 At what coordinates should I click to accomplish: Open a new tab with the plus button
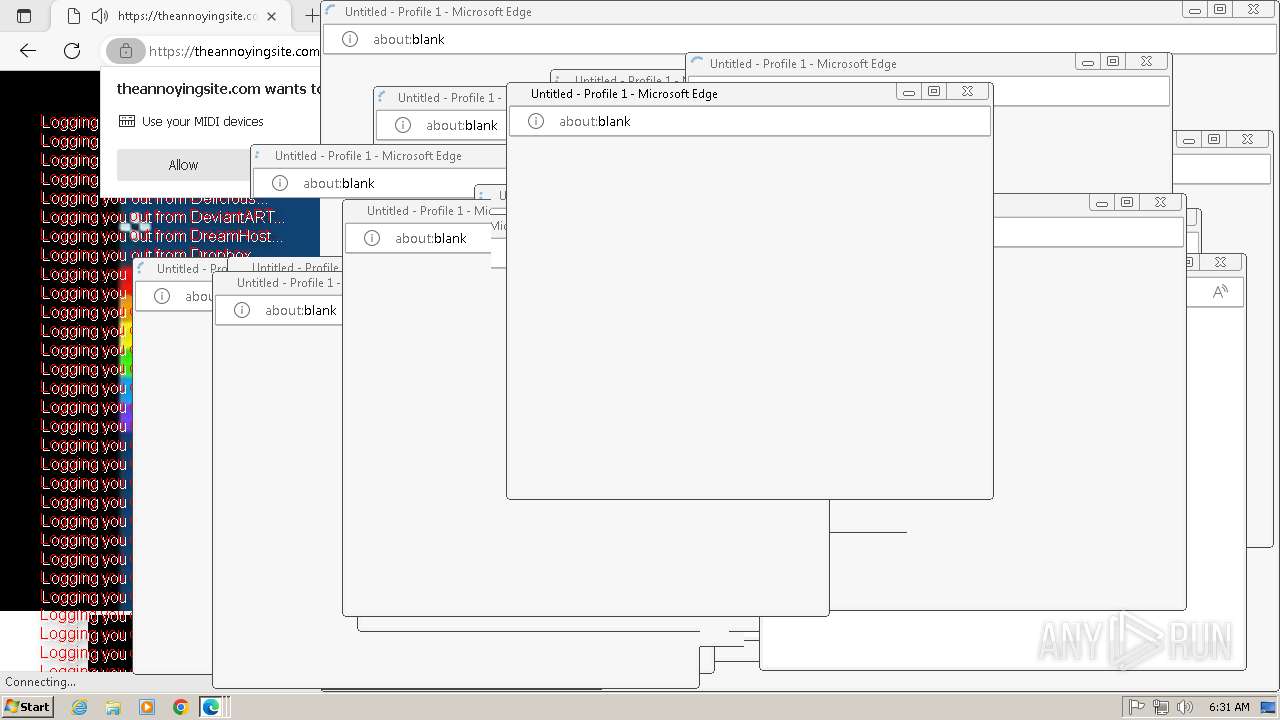pos(311,16)
